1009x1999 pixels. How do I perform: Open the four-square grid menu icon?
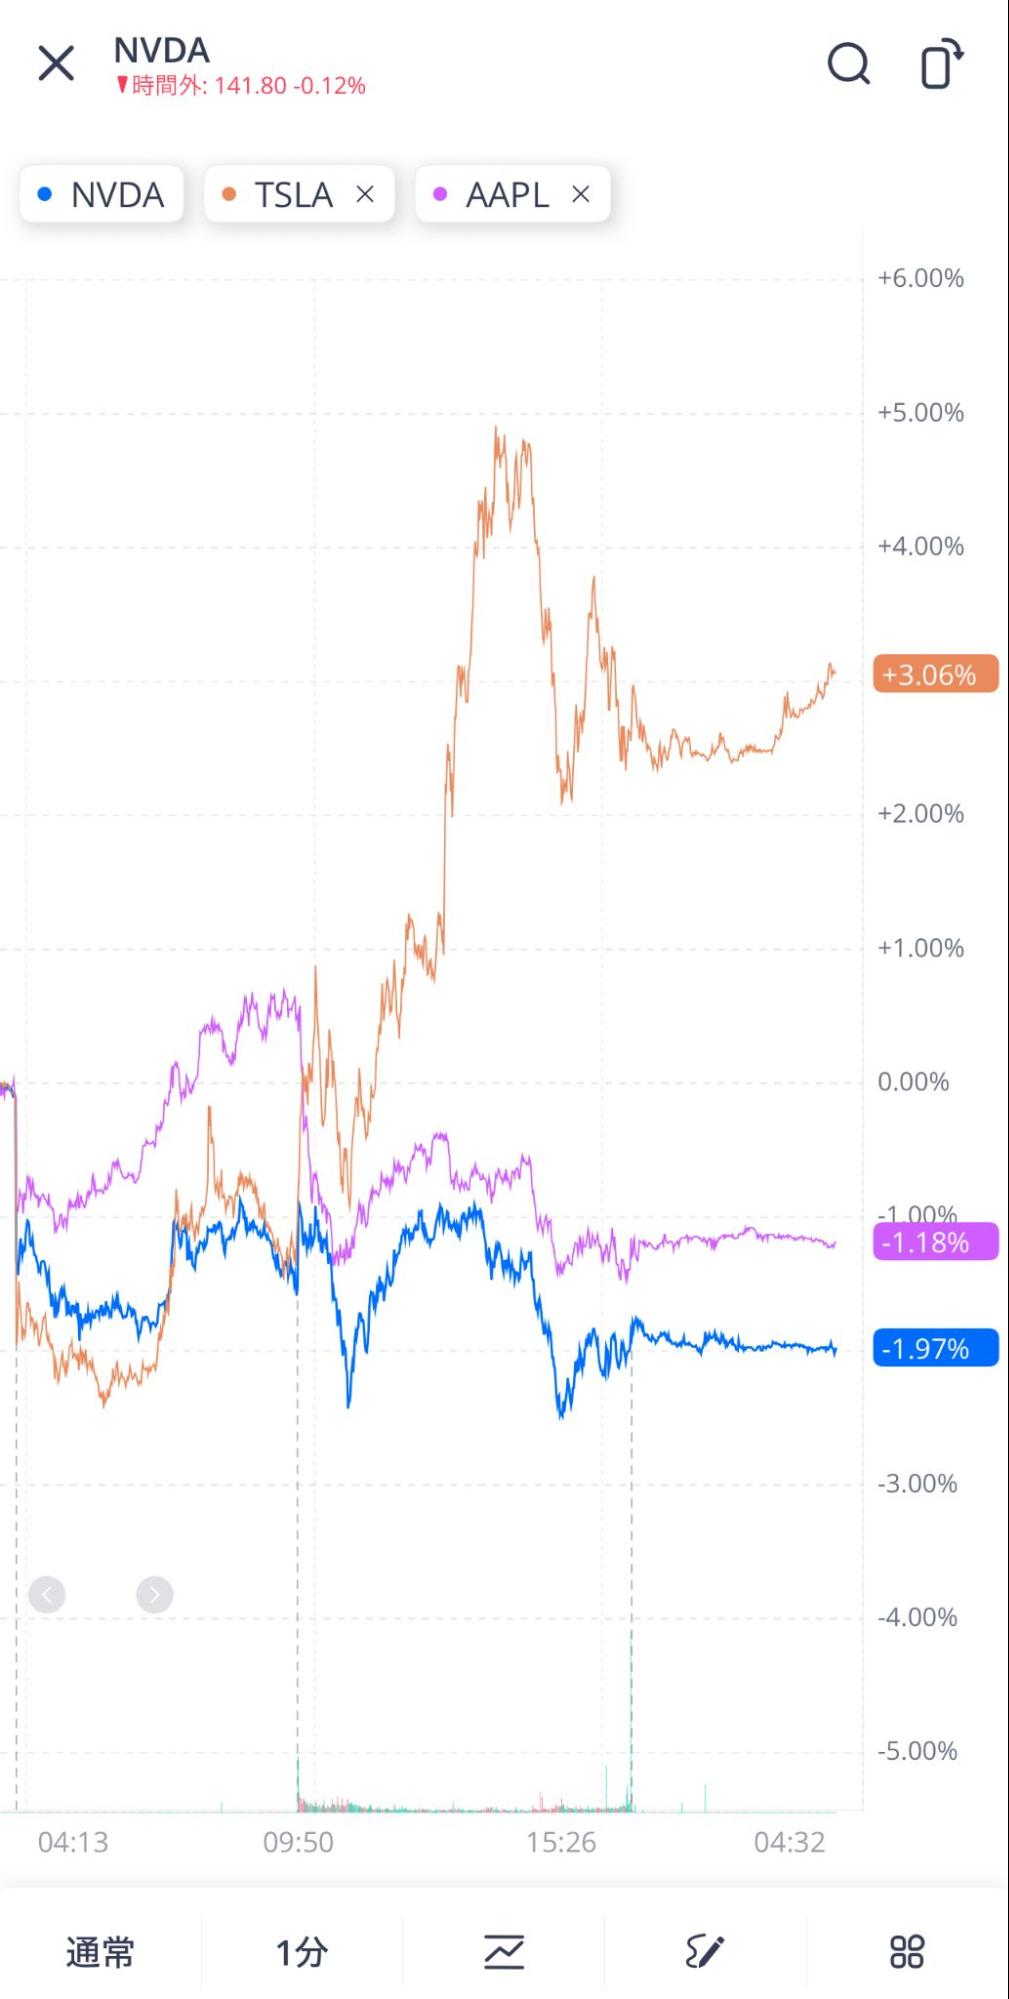907,1951
